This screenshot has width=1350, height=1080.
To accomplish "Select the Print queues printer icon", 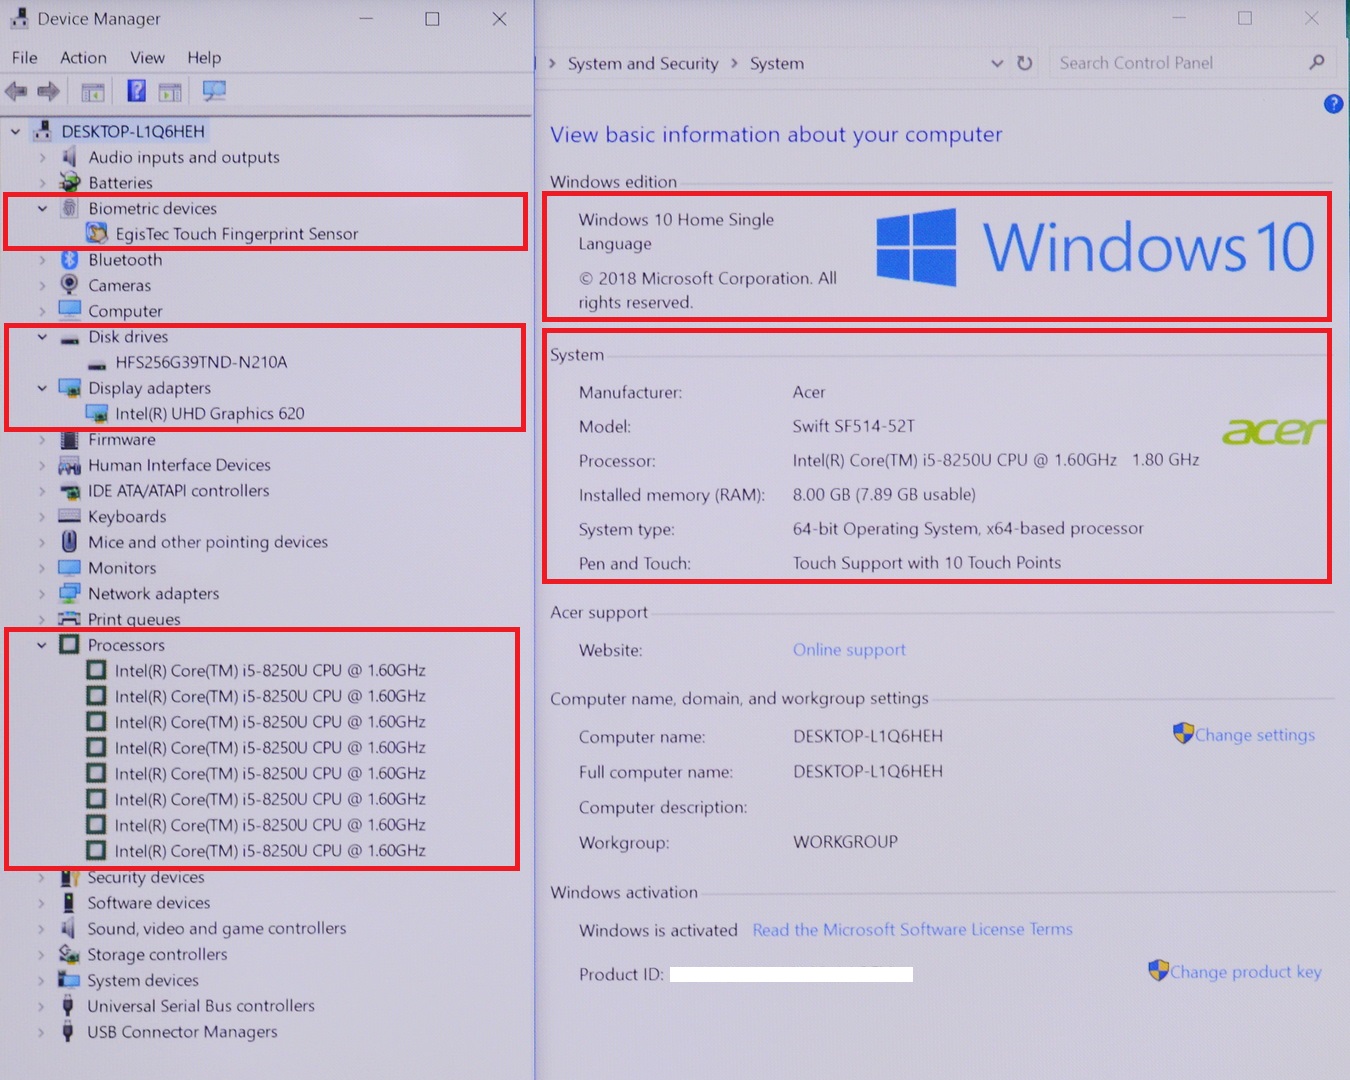I will click(x=69, y=619).
